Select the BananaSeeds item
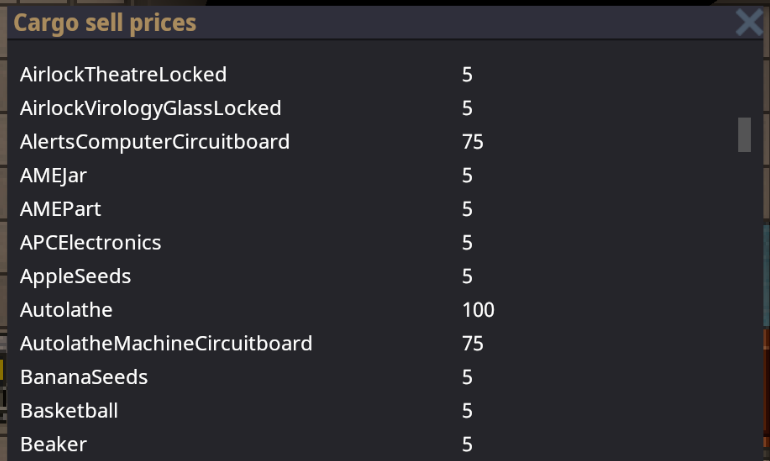Screen dimensions: 770x461 [84, 377]
